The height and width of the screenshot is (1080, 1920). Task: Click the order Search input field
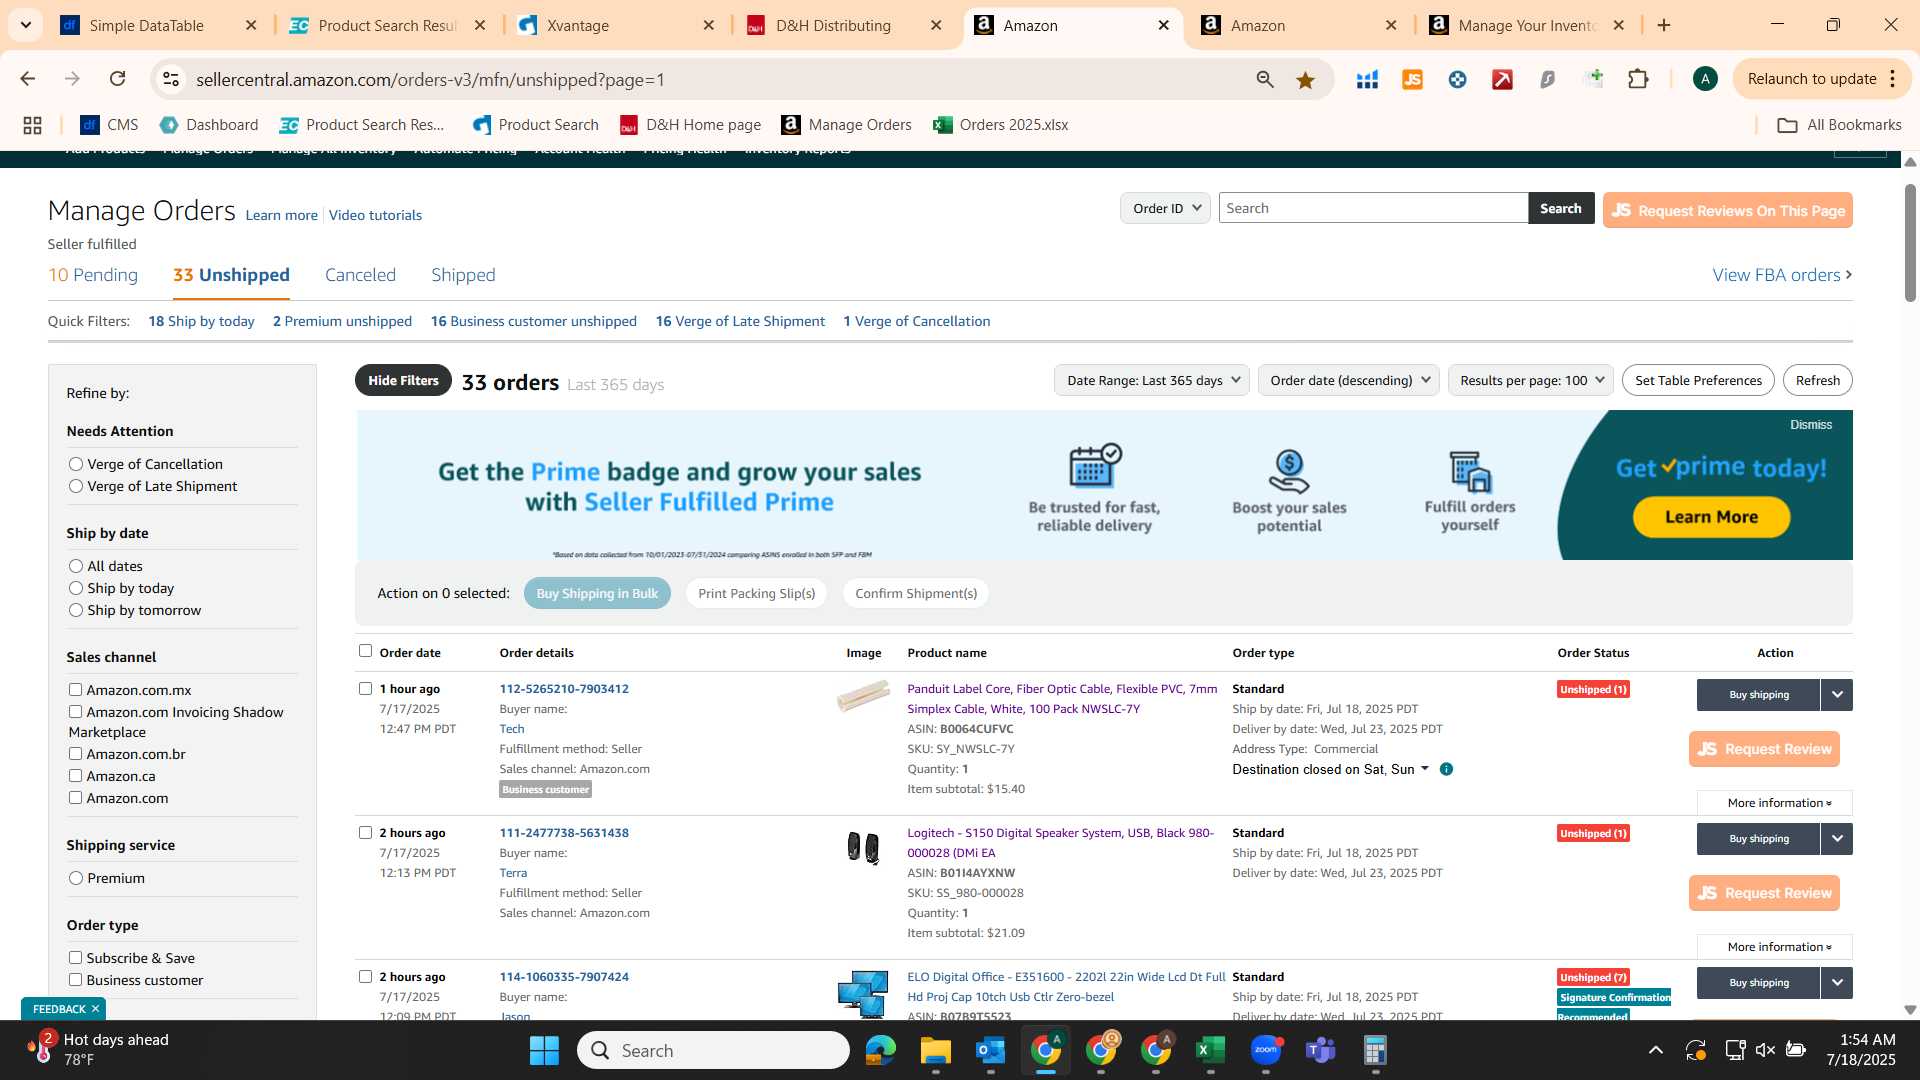(x=1373, y=208)
